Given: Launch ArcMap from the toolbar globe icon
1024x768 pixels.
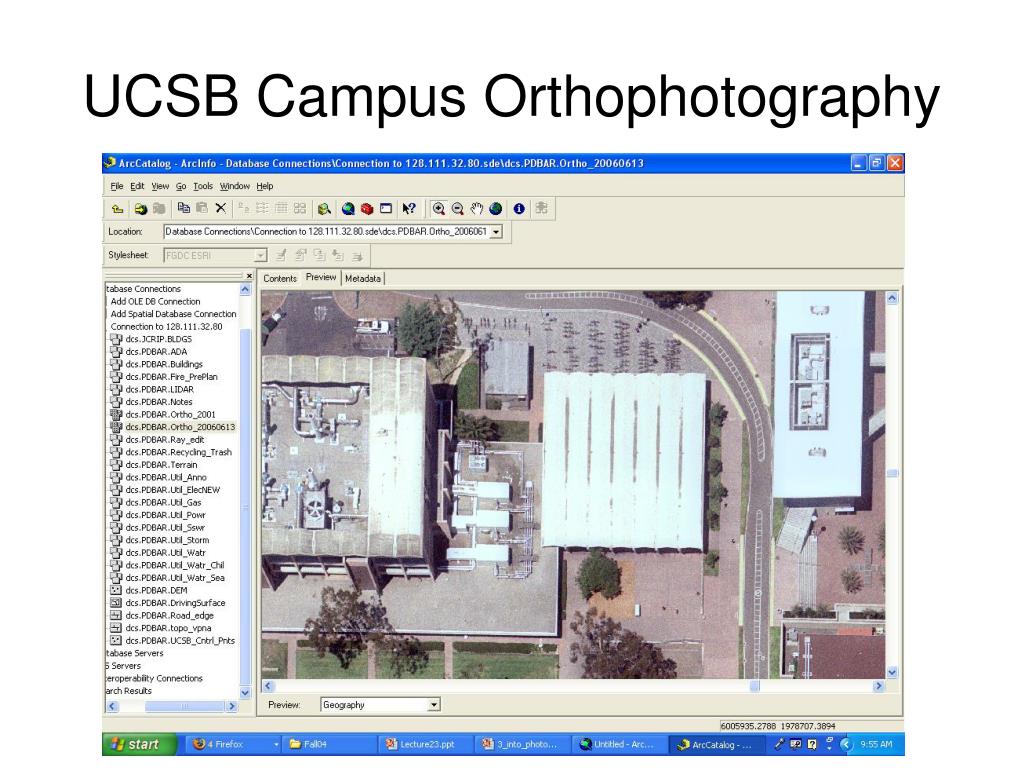Looking at the screenshot, I should 348,209.
